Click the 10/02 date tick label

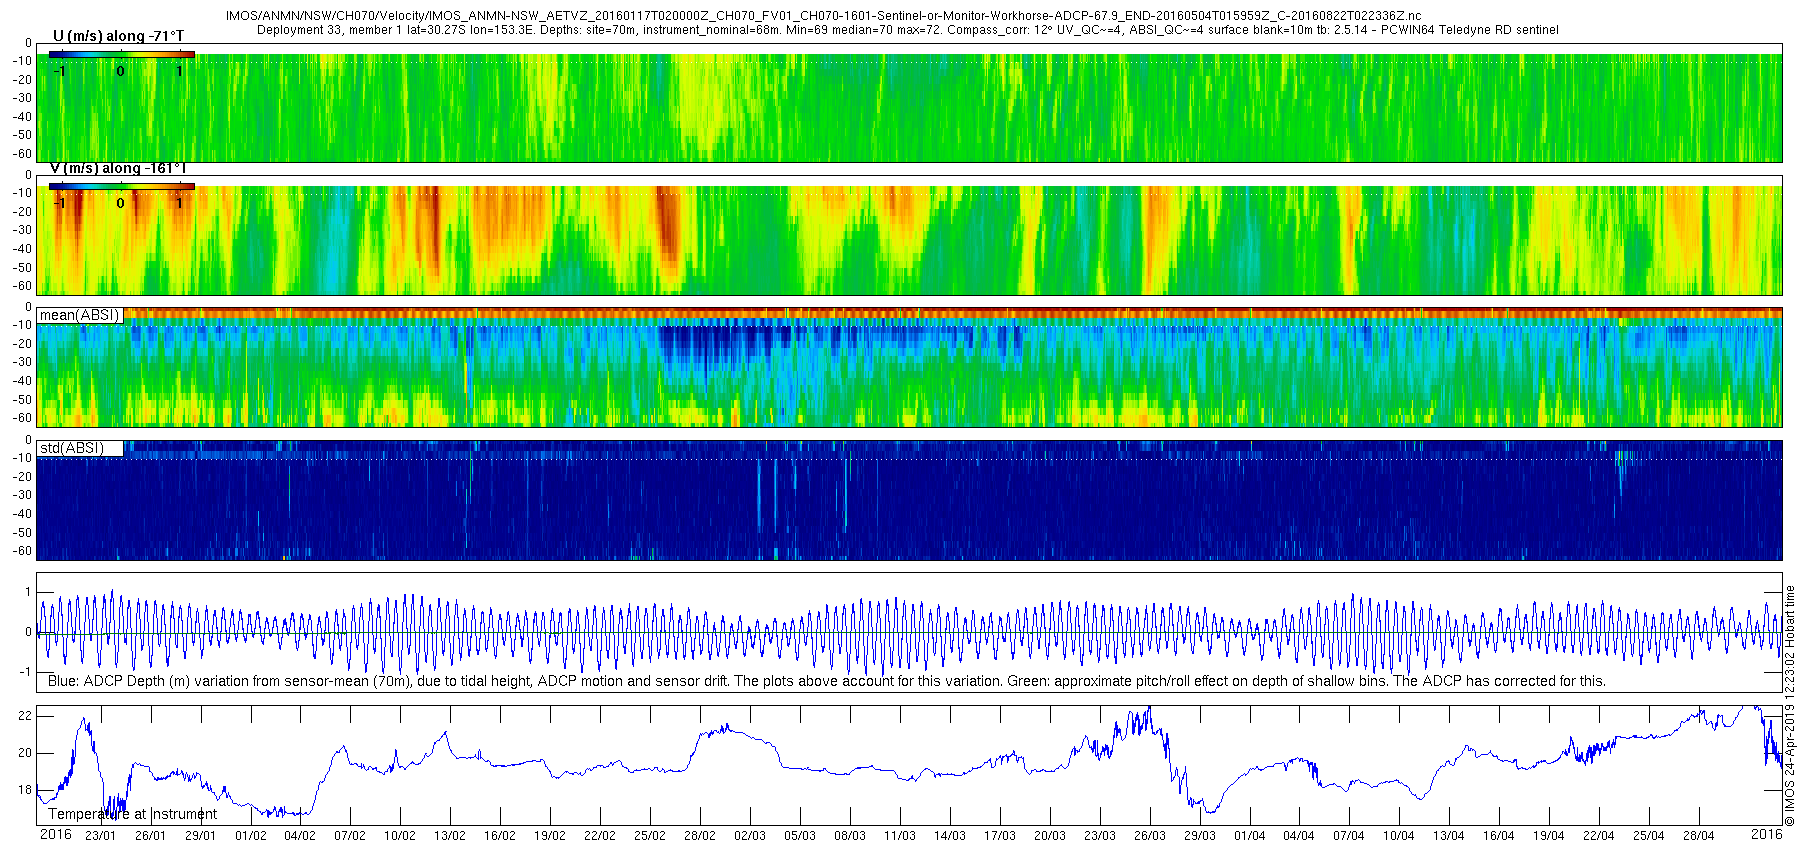point(400,836)
